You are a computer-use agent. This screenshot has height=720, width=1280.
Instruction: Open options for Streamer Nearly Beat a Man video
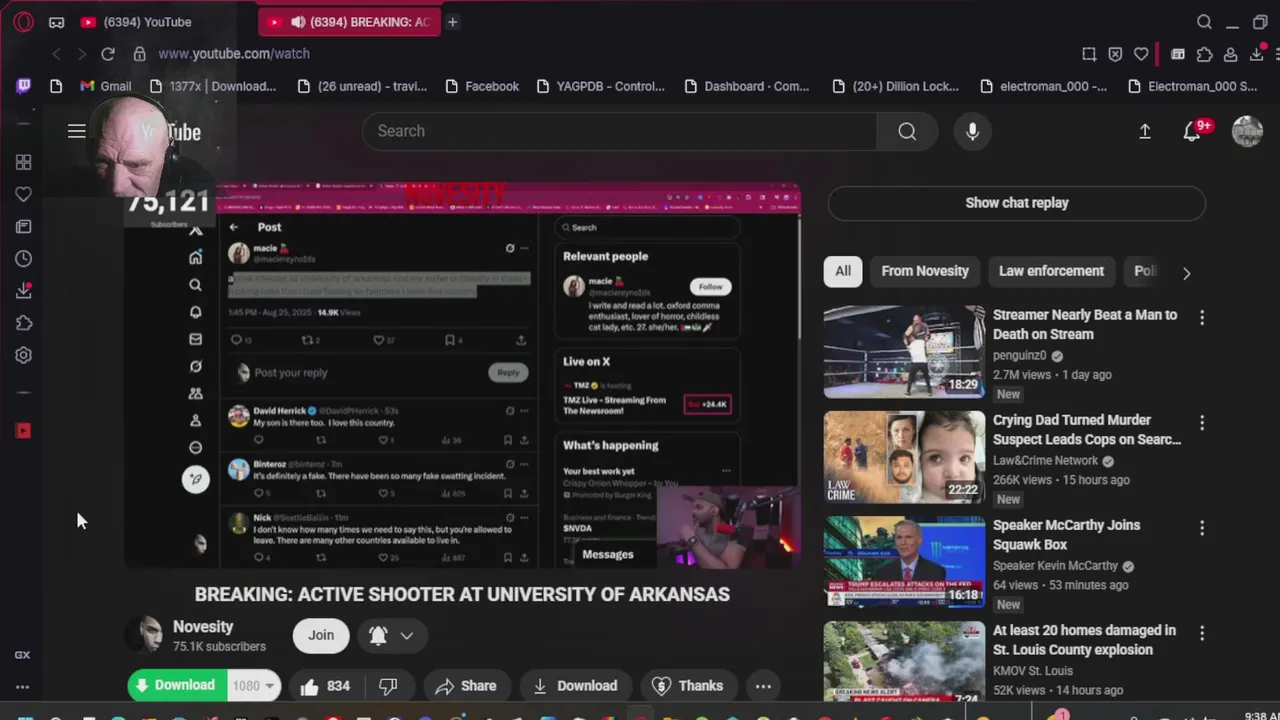[x=1202, y=317]
